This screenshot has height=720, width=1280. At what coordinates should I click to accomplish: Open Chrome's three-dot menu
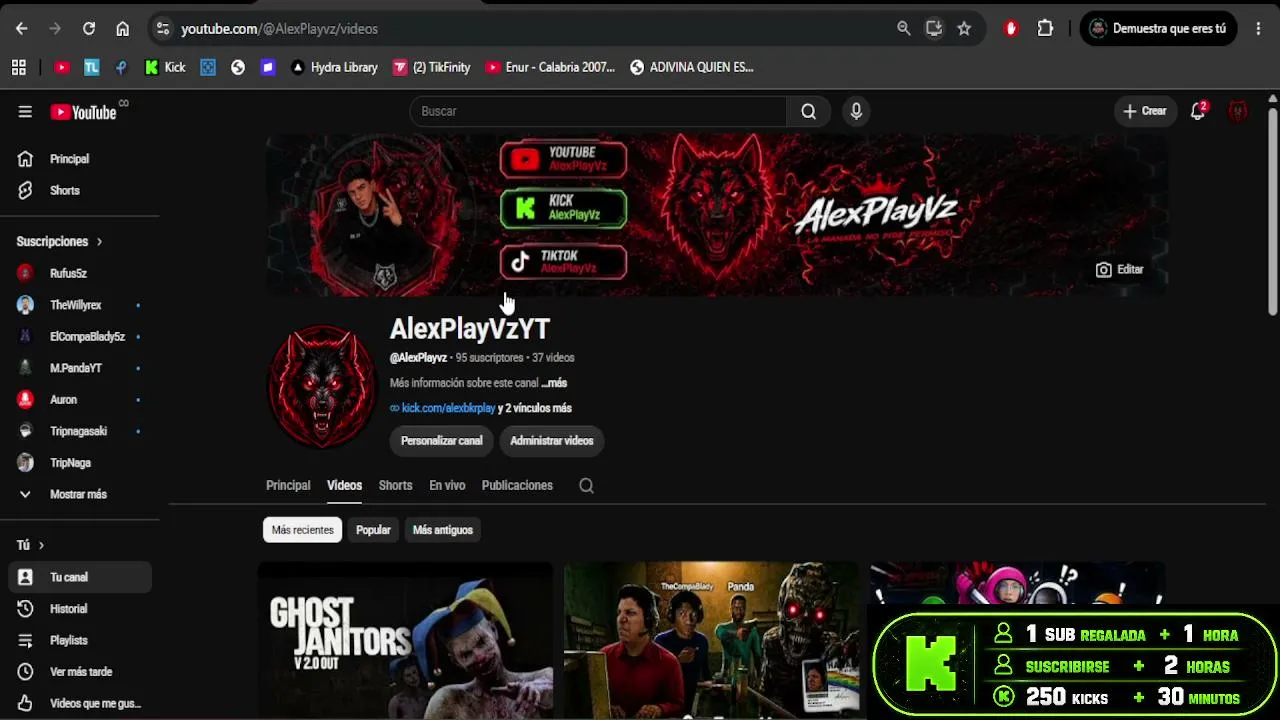(1259, 29)
